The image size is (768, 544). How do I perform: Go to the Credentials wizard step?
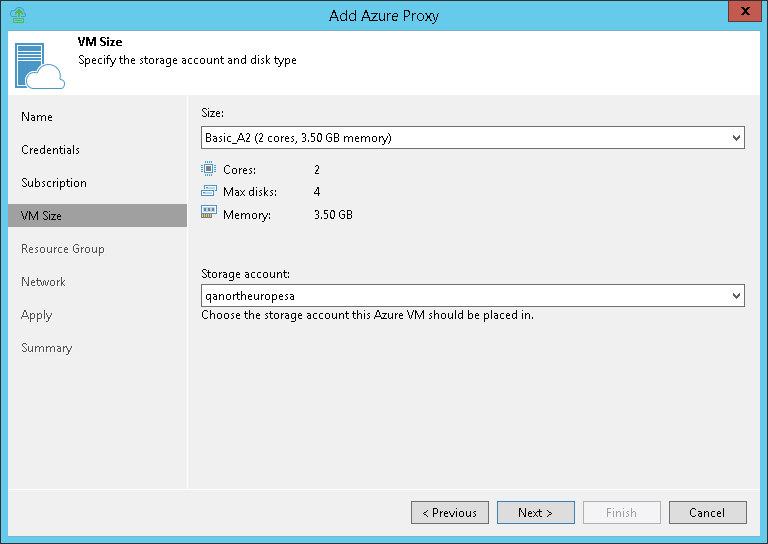click(50, 150)
